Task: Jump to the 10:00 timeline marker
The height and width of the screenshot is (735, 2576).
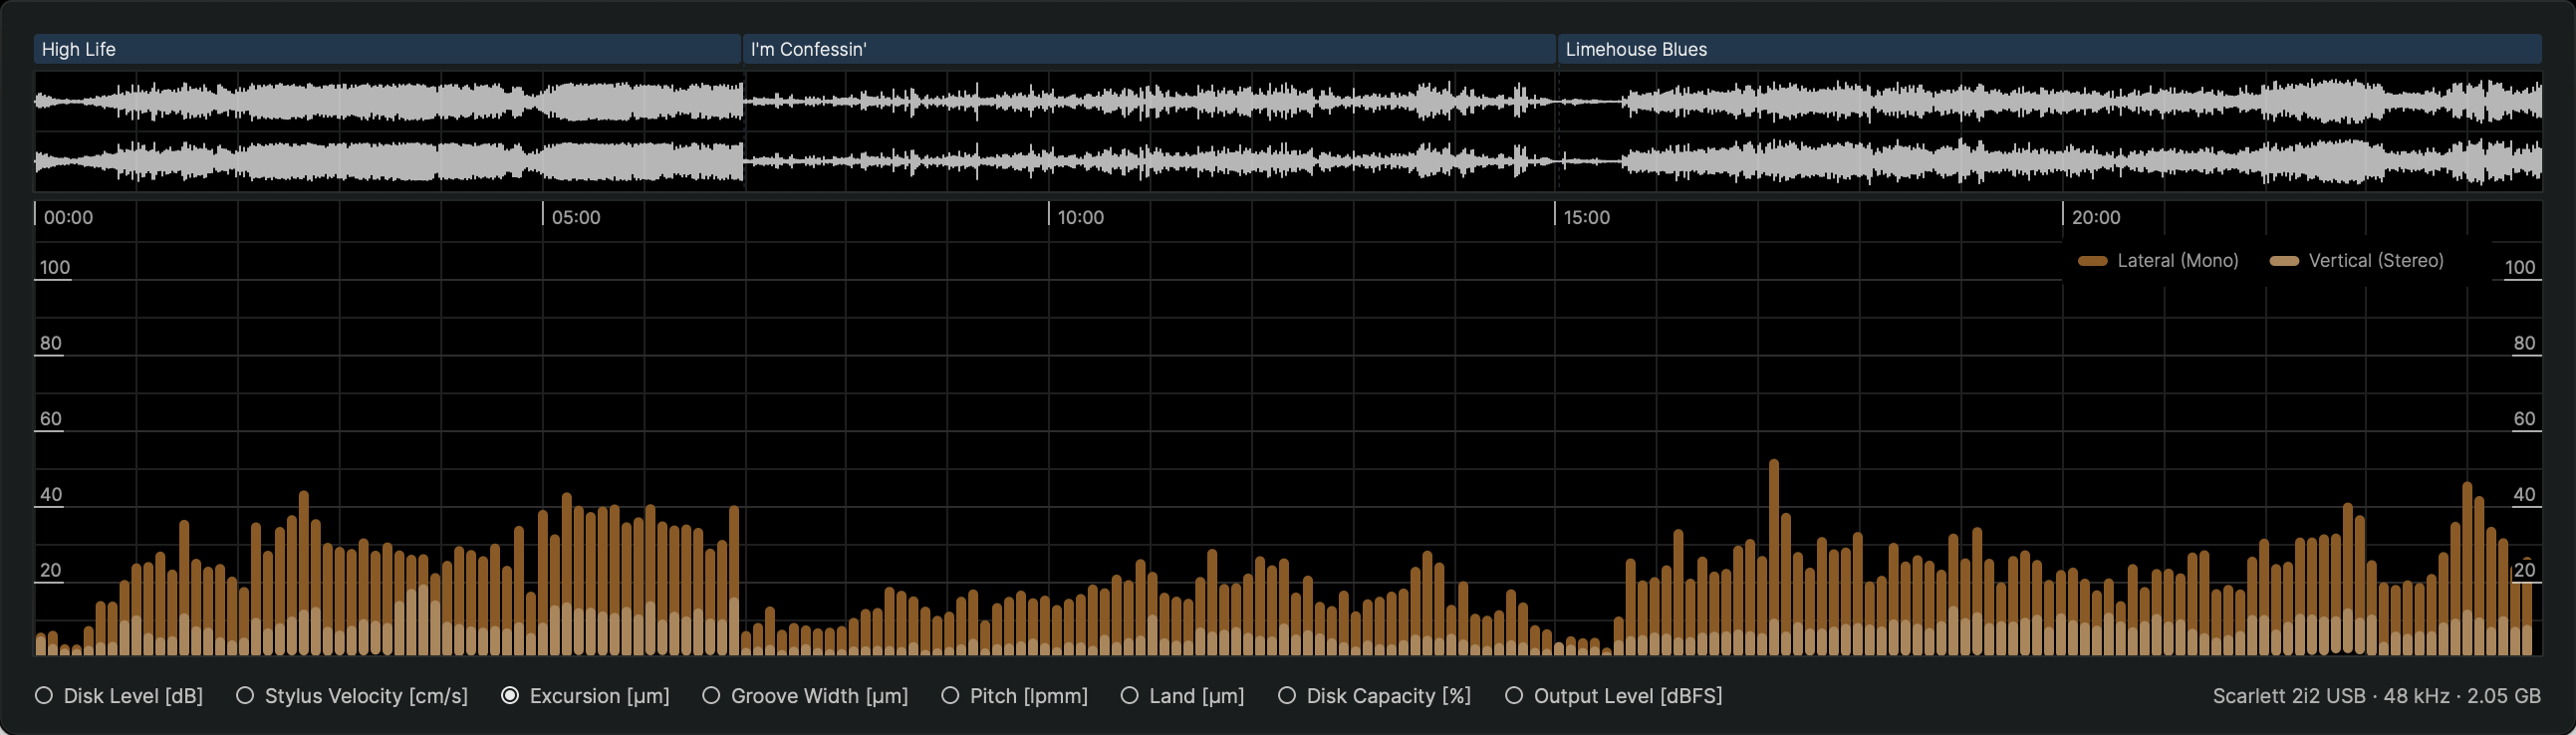Action: pyautogui.click(x=1080, y=217)
